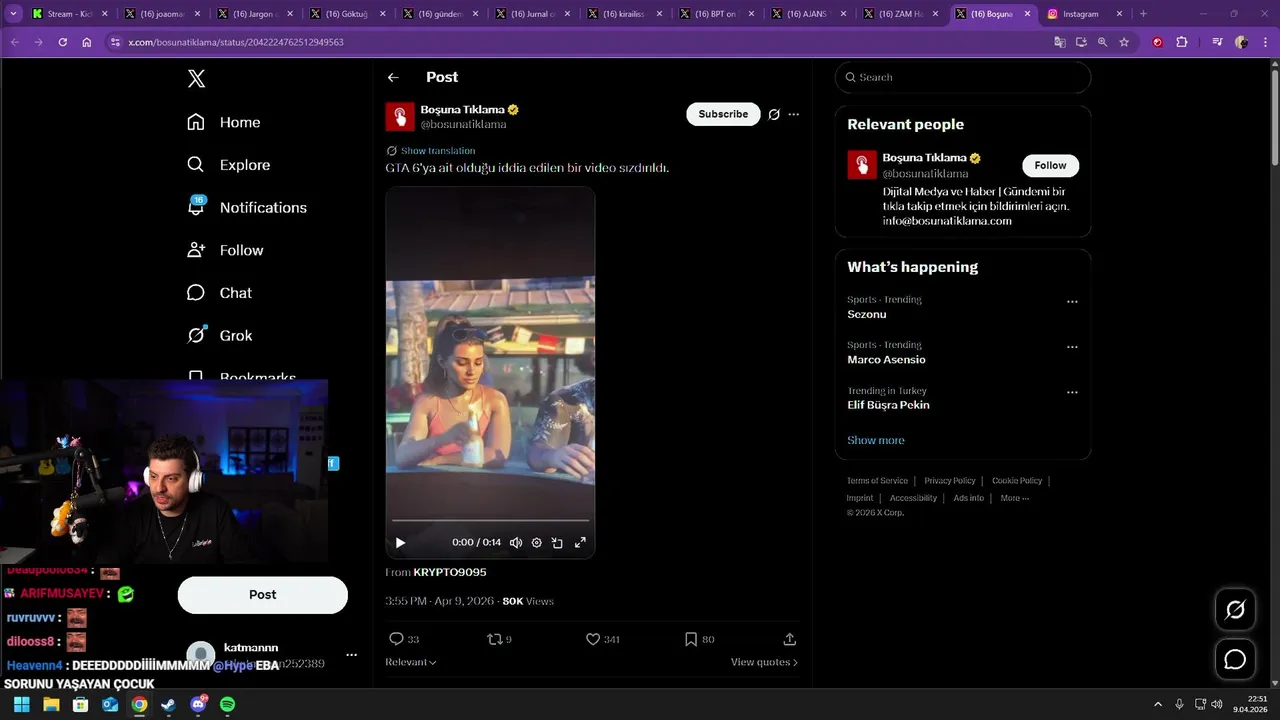Screen dimensions: 1280x720
Task: Open Privacy Policy link
Action: click(949, 481)
